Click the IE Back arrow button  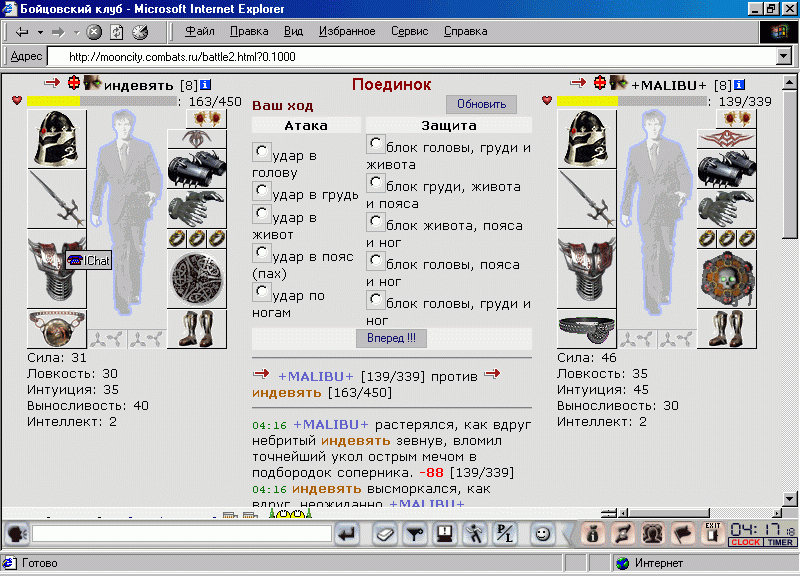21,32
